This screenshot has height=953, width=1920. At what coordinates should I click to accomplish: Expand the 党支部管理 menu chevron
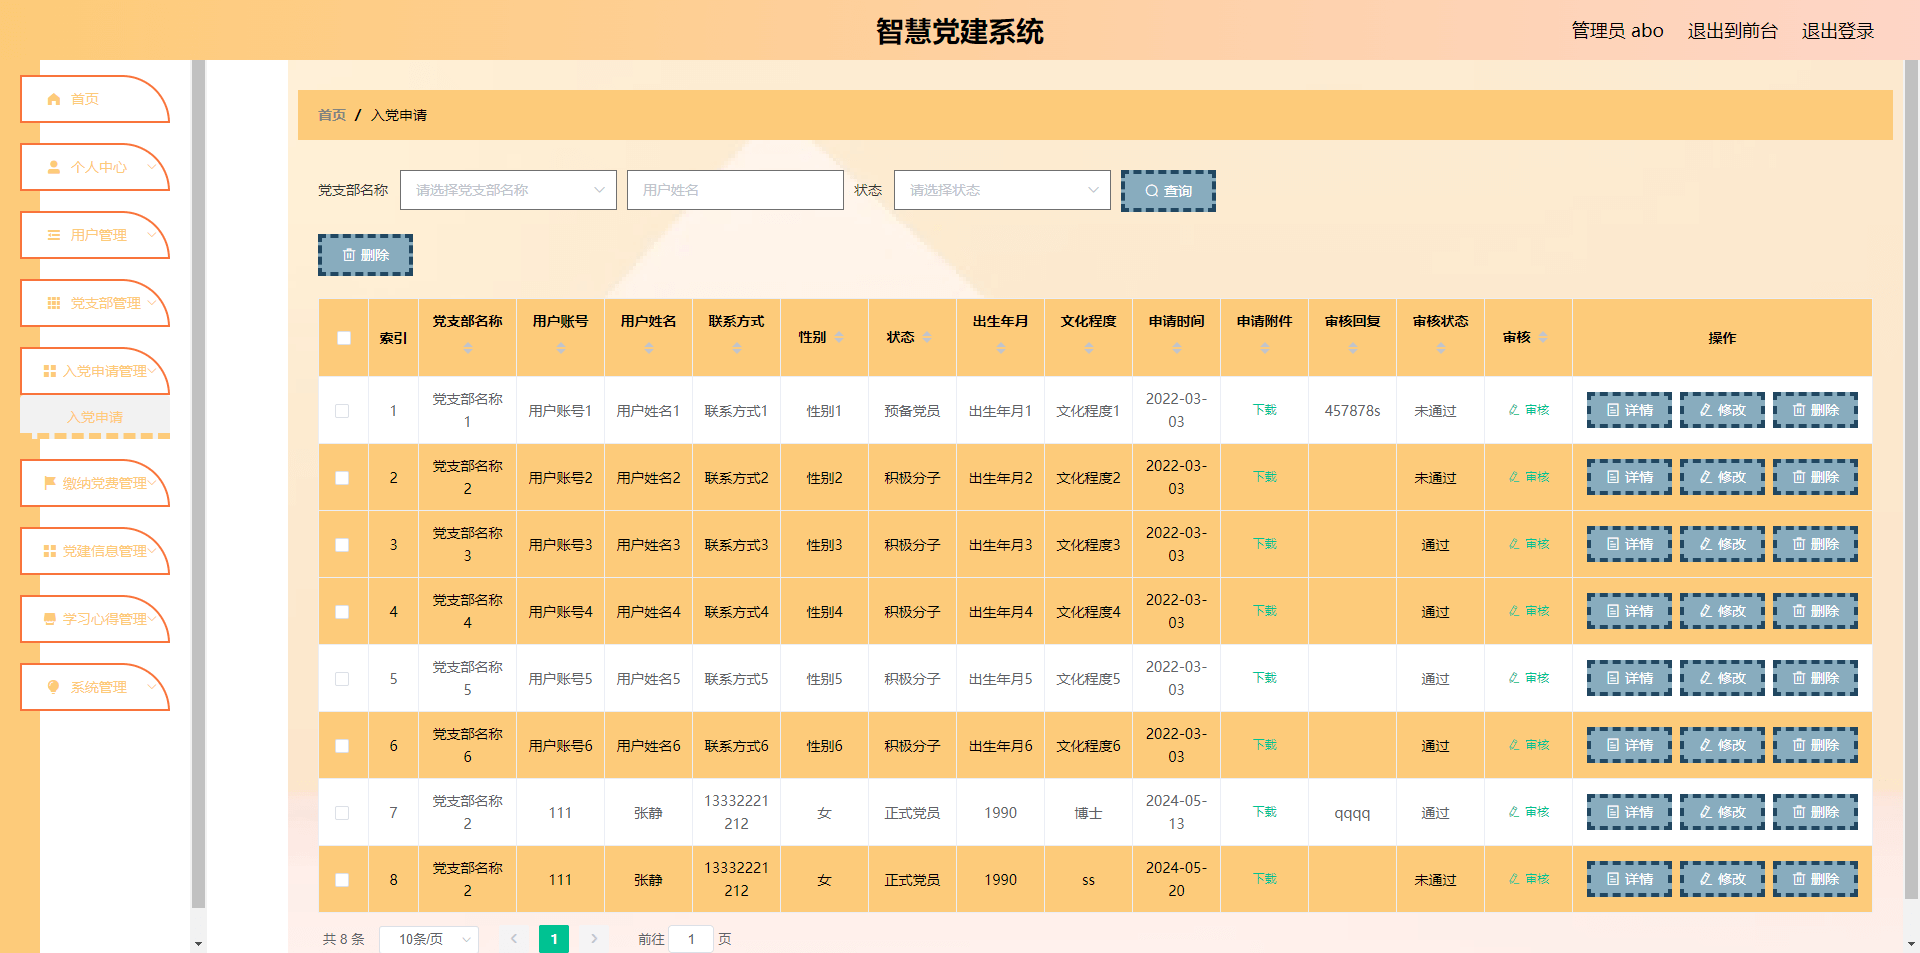[152, 302]
